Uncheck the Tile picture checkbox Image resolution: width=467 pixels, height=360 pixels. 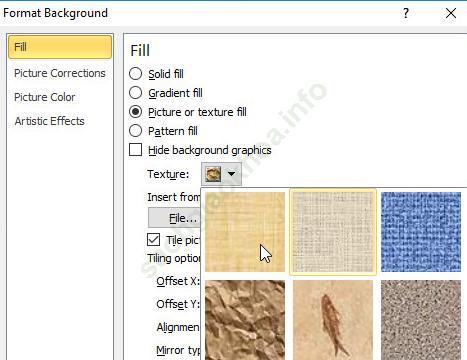(x=153, y=239)
